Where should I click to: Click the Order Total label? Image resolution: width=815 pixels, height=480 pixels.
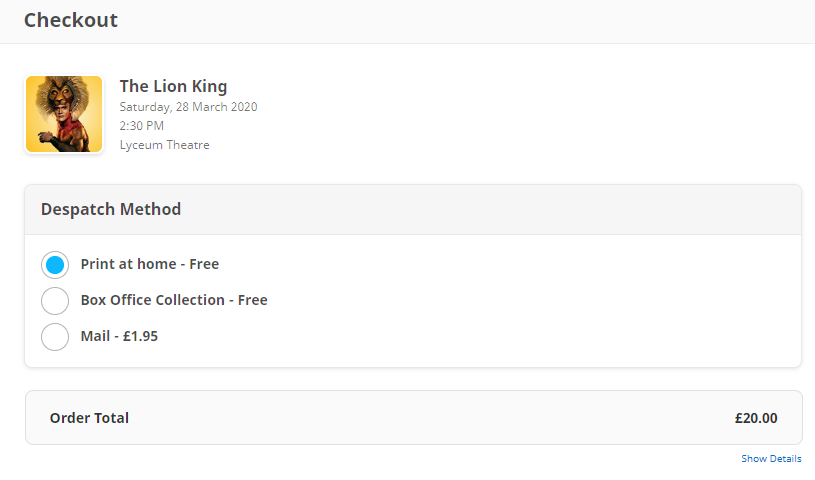click(x=89, y=418)
